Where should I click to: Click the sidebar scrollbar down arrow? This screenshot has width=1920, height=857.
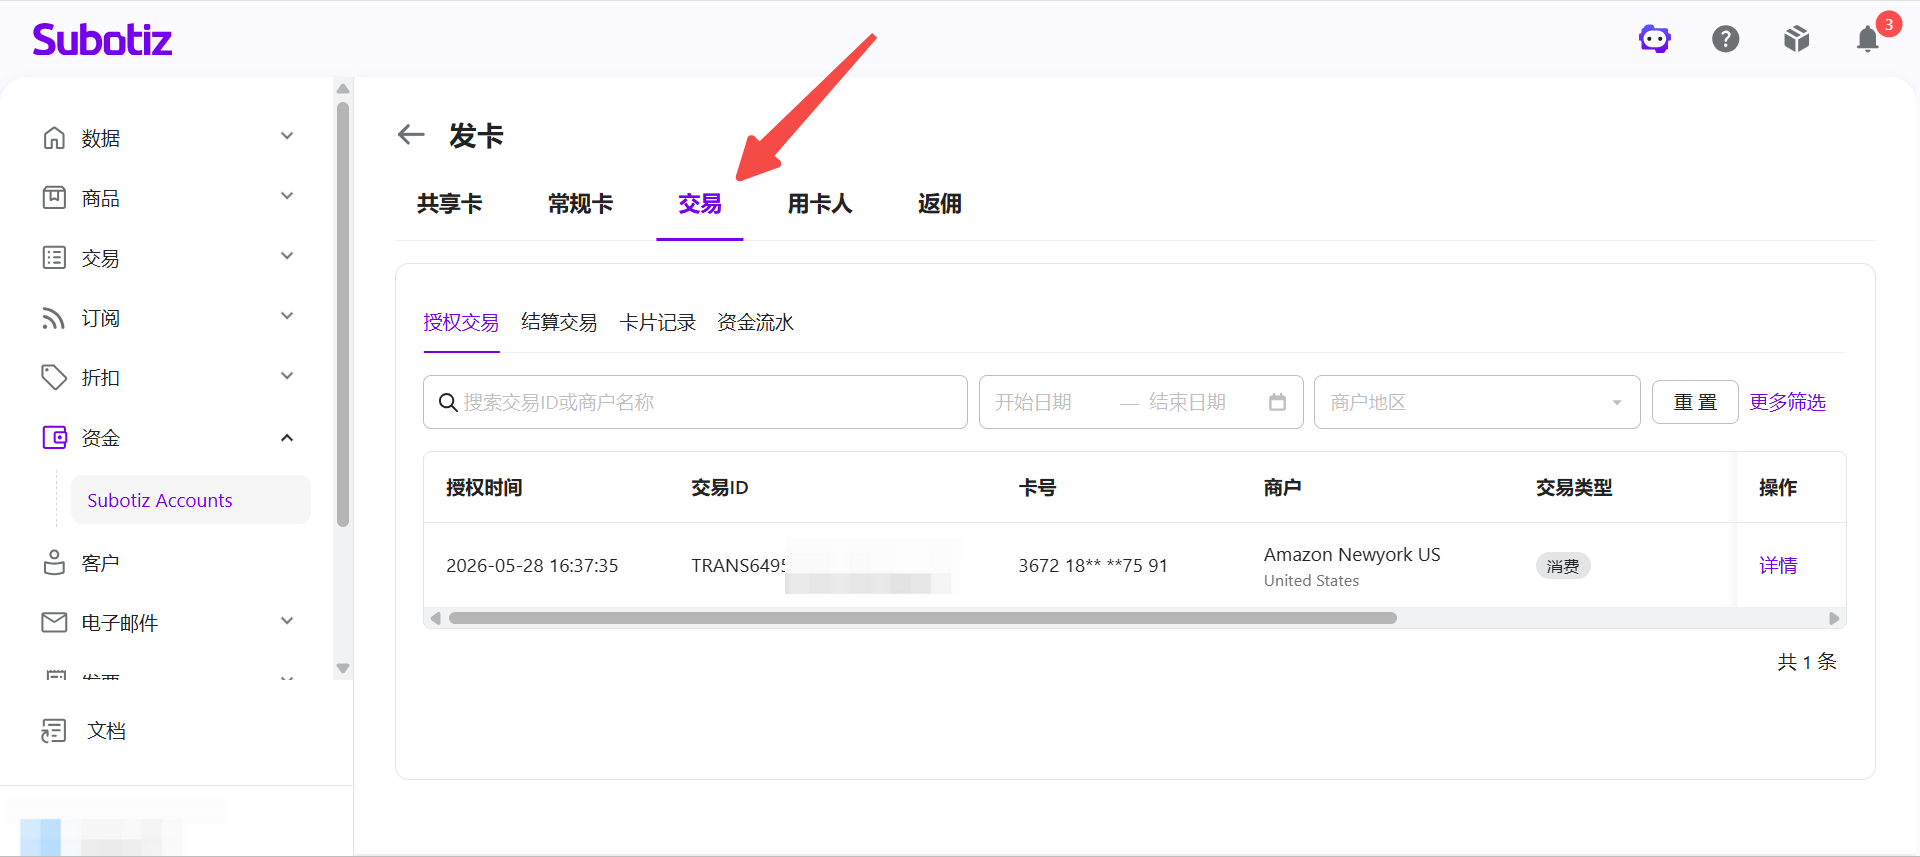[x=343, y=668]
